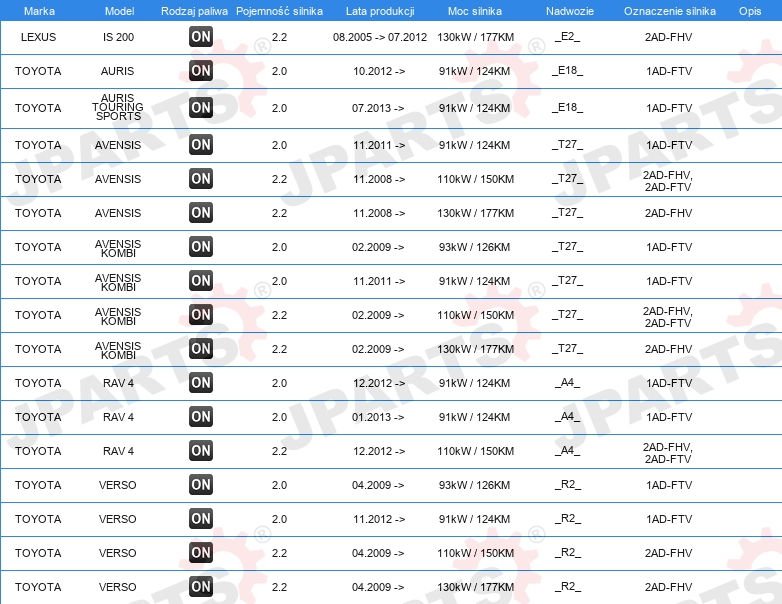
Task: Click the Pojemność silnika column header
Action: [279, 11]
